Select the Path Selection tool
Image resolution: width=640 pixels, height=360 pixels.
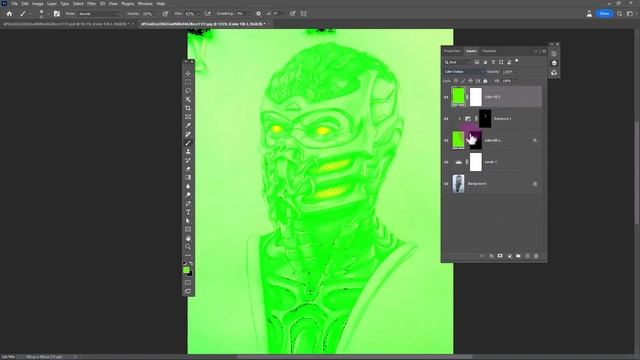coord(188,221)
